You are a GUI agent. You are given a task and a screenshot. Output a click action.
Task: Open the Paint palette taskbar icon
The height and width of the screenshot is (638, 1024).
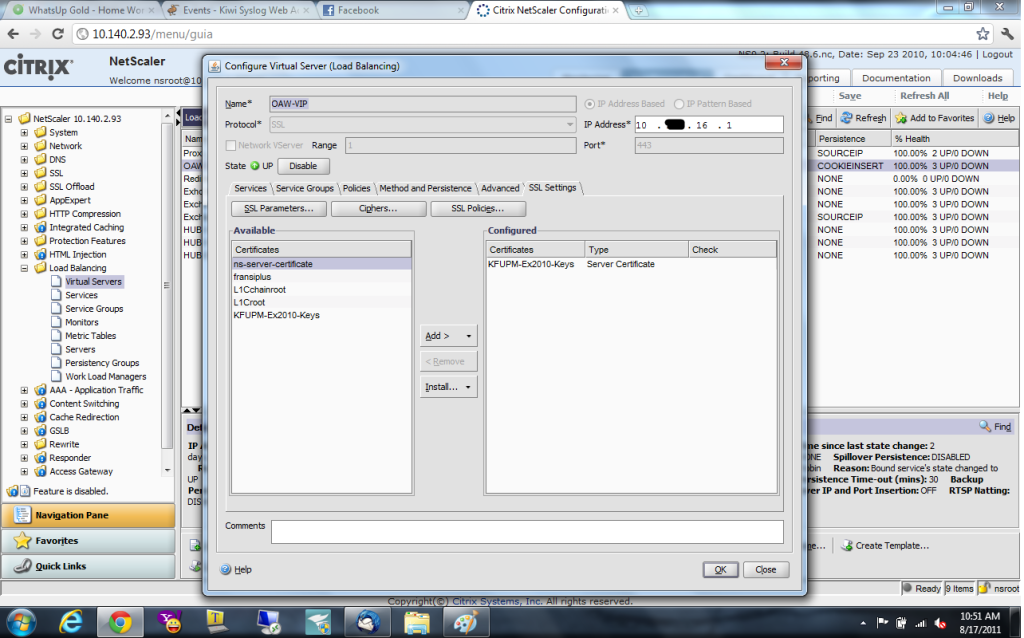(x=466, y=622)
